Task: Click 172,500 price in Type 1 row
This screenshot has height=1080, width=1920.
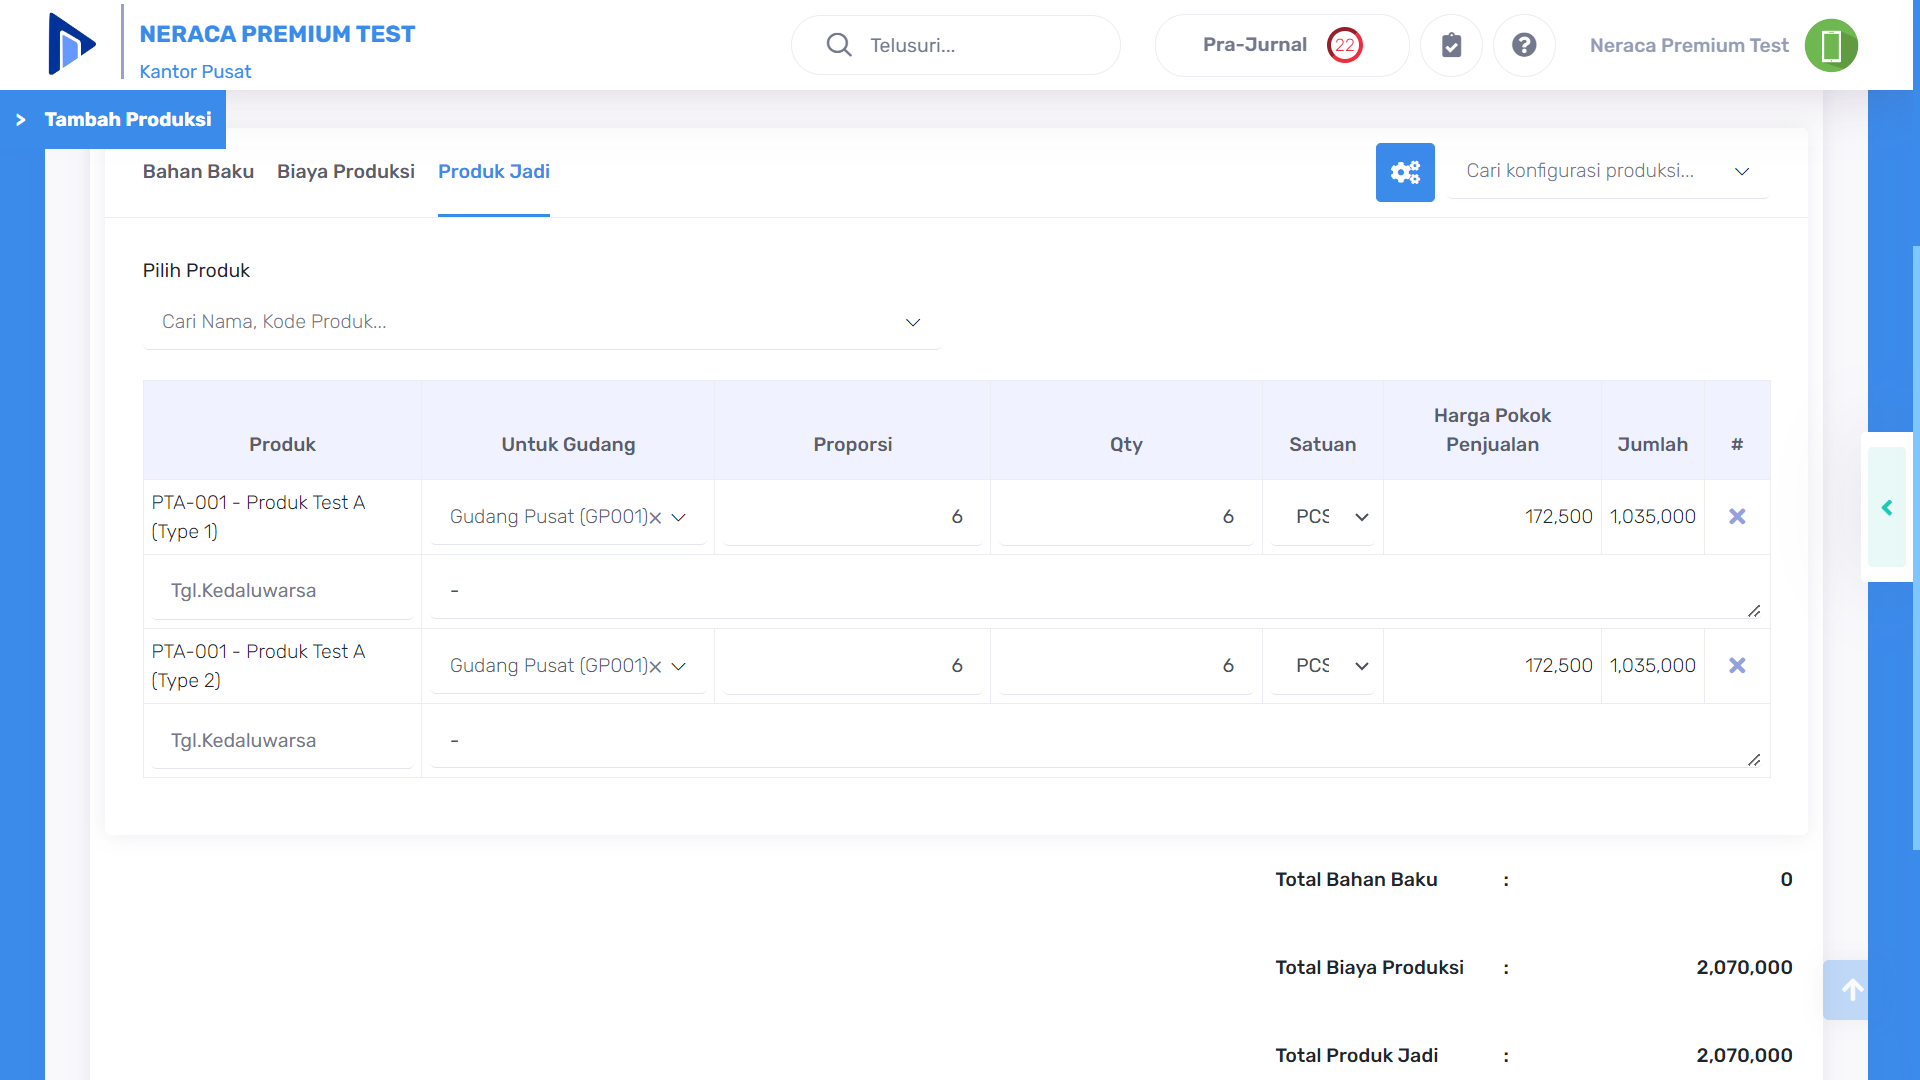Action: pyautogui.click(x=1558, y=516)
